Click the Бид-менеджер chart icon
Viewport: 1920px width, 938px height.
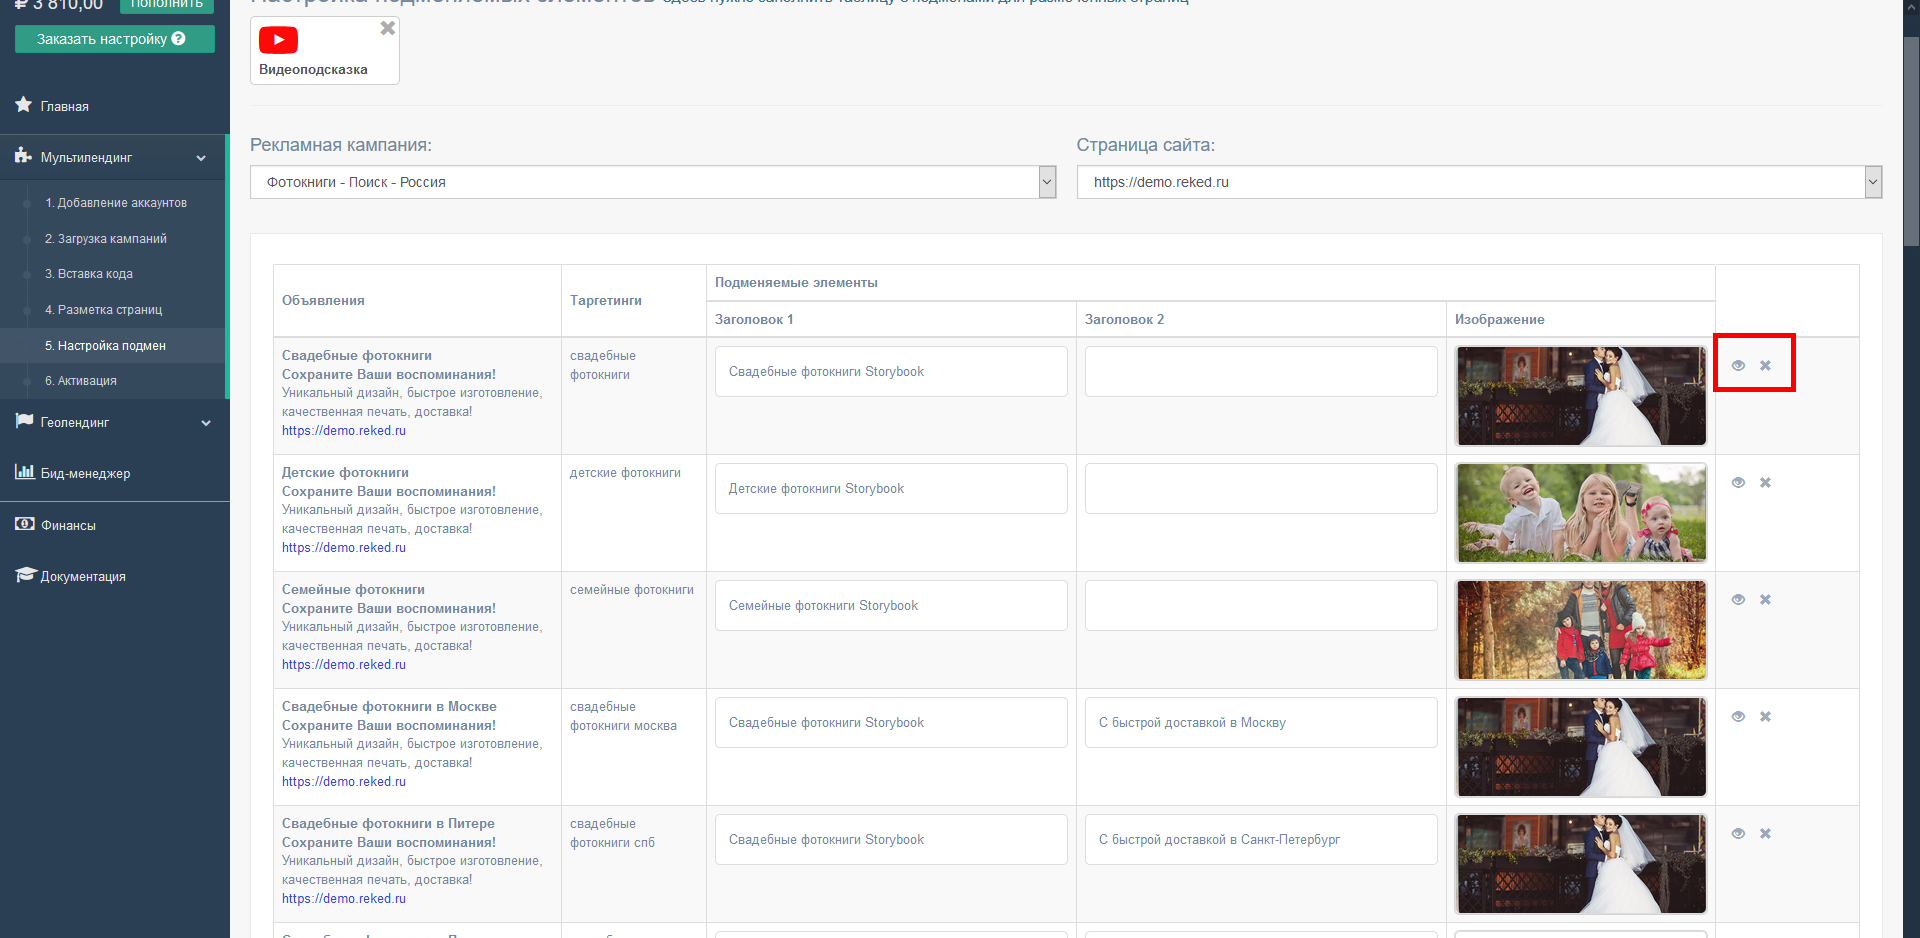point(24,472)
